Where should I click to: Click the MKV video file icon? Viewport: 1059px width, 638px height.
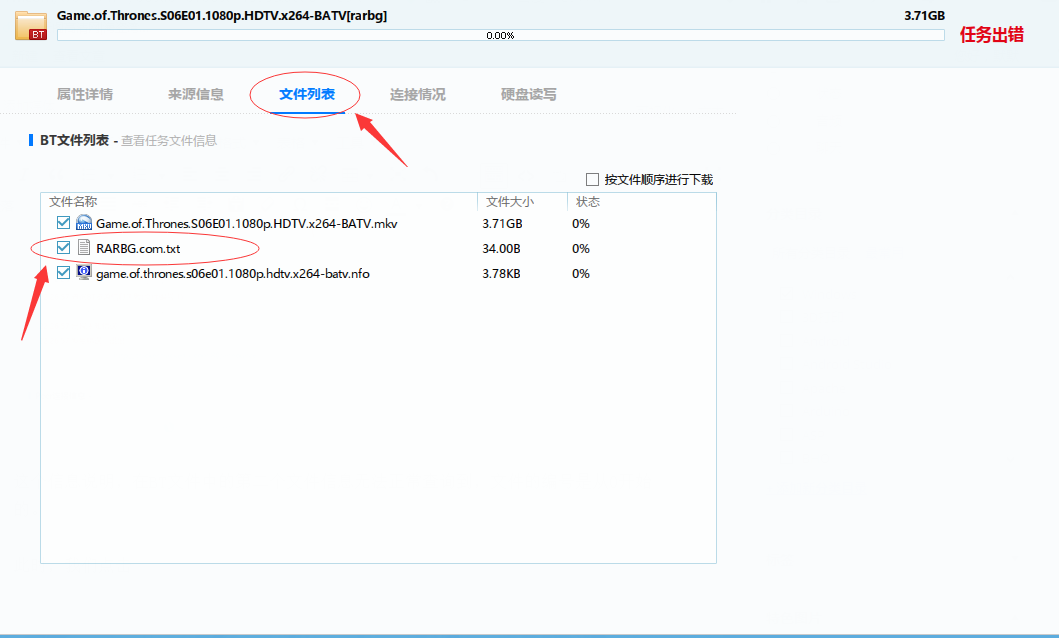84,223
